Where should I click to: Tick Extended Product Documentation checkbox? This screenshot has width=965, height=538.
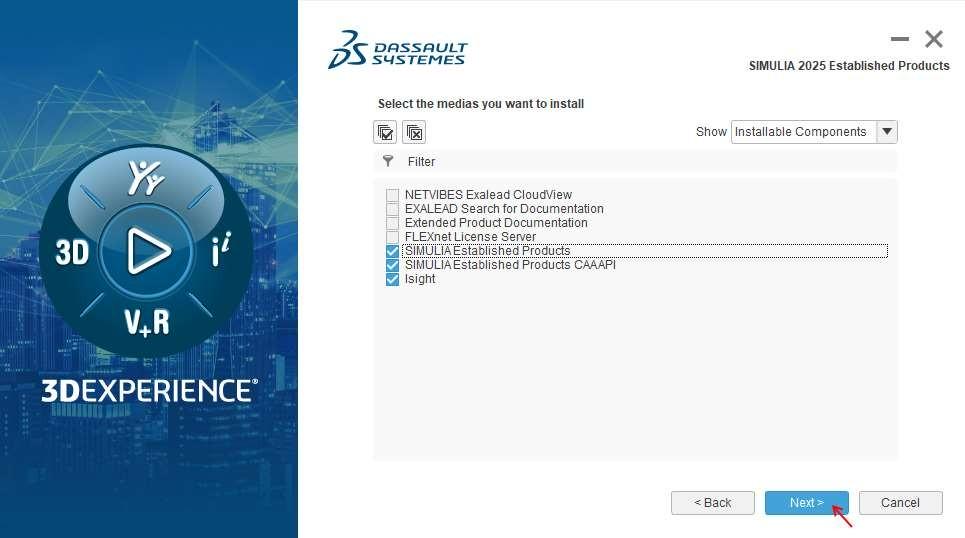(392, 223)
